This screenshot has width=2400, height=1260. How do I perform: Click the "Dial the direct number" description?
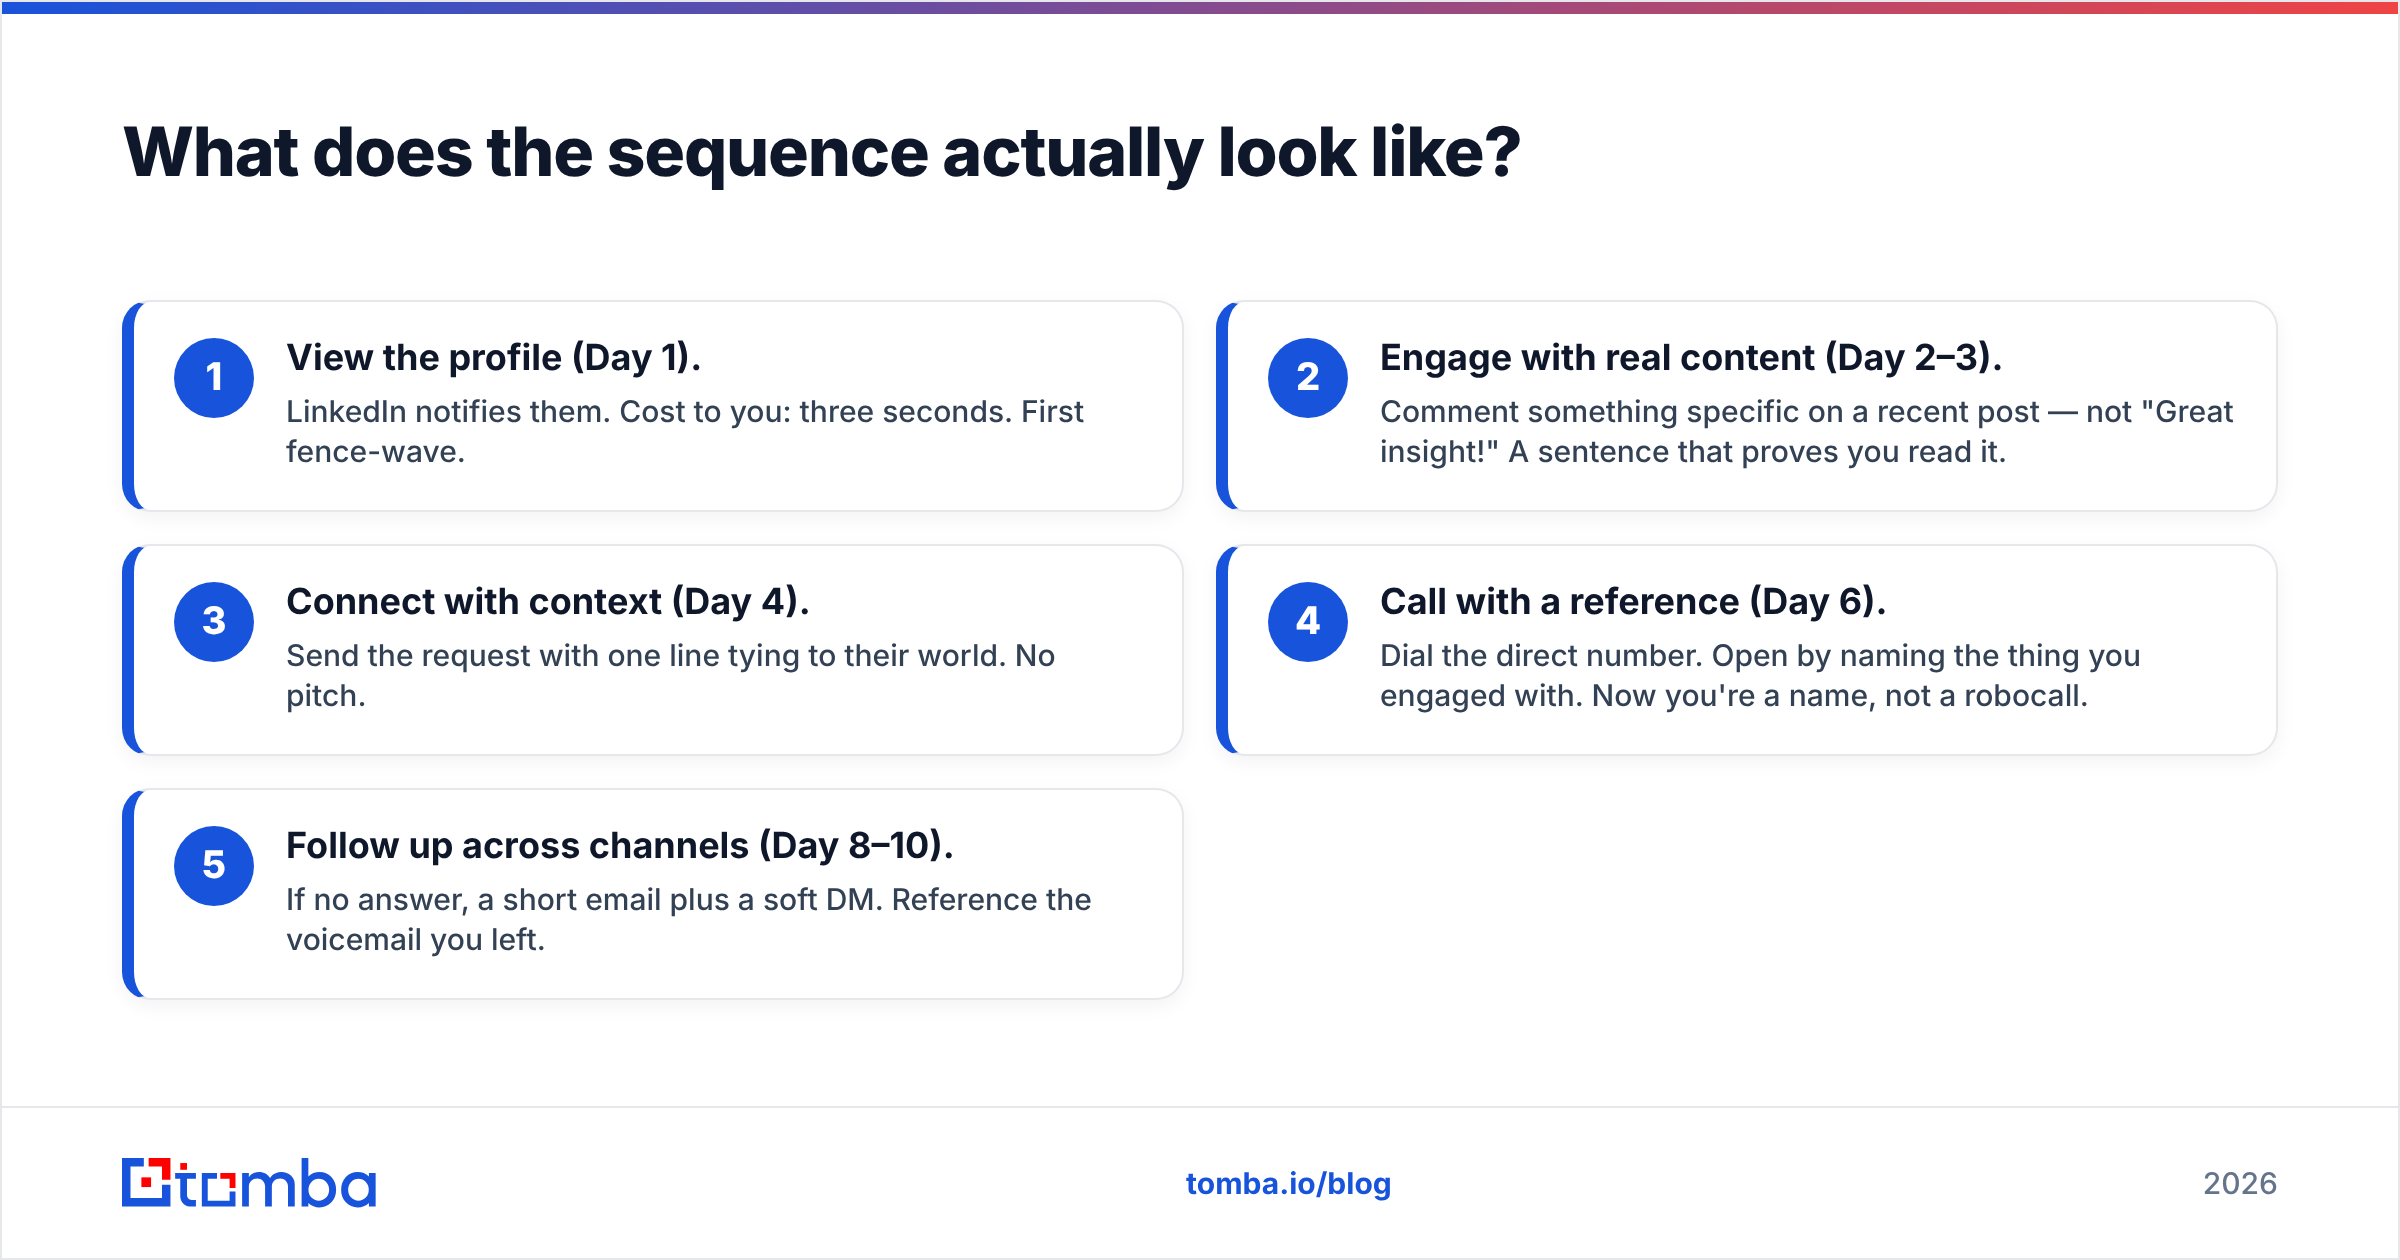pyautogui.click(x=1760, y=676)
